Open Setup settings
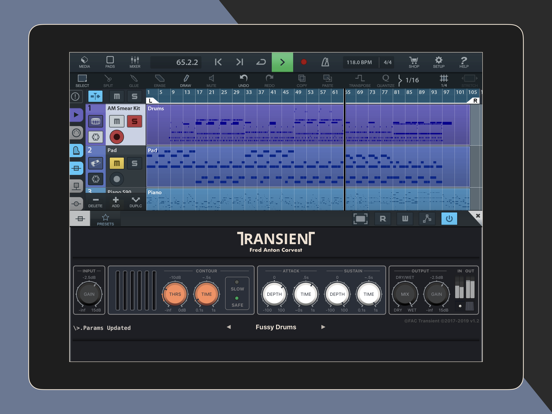 [439, 62]
